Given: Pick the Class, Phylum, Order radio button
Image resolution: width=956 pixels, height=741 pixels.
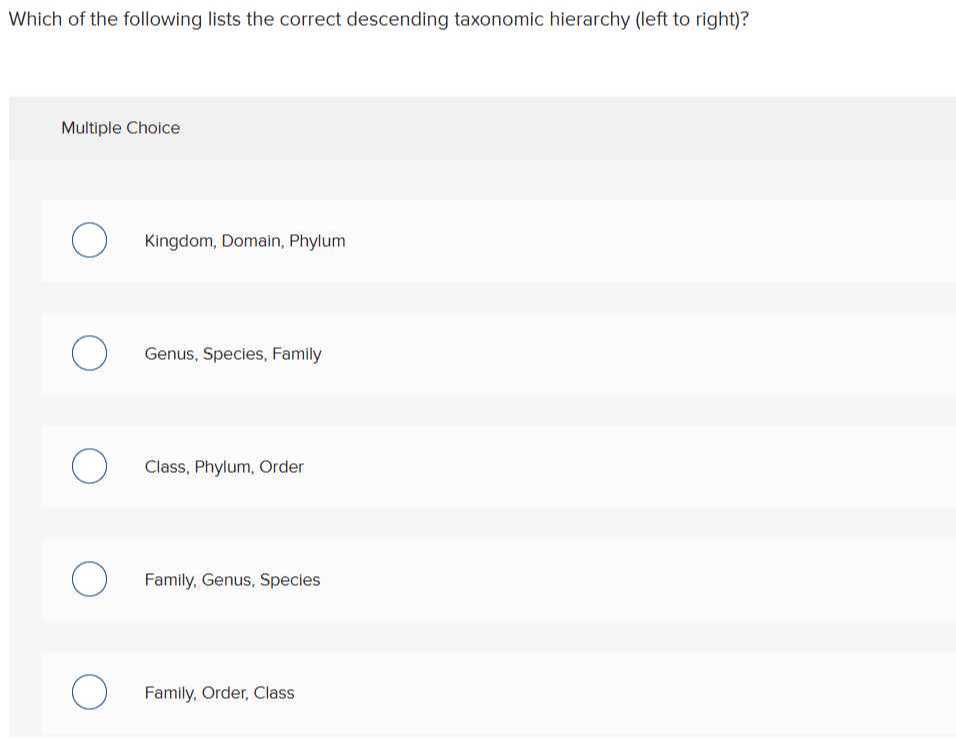Looking at the screenshot, I should [x=90, y=467].
